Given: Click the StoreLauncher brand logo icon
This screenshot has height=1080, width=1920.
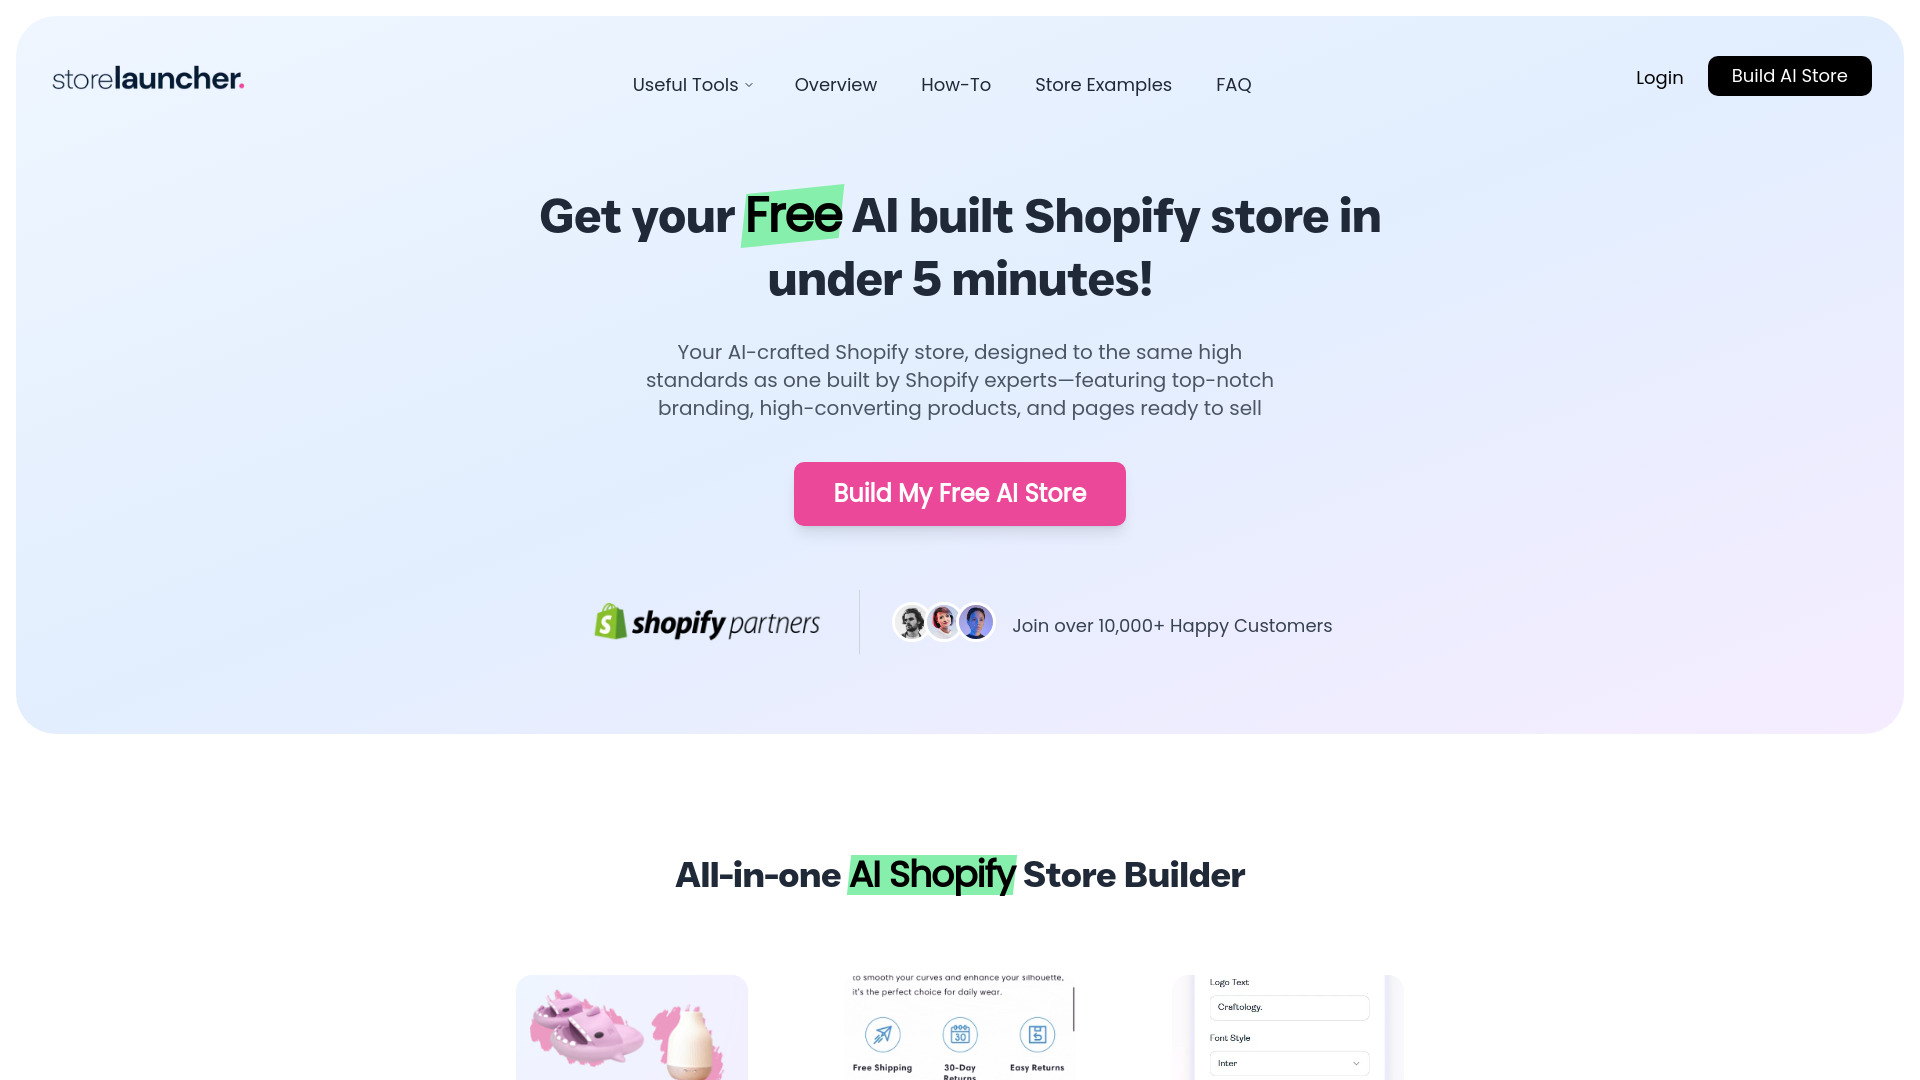Looking at the screenshot, I should (x=148, y=79).
